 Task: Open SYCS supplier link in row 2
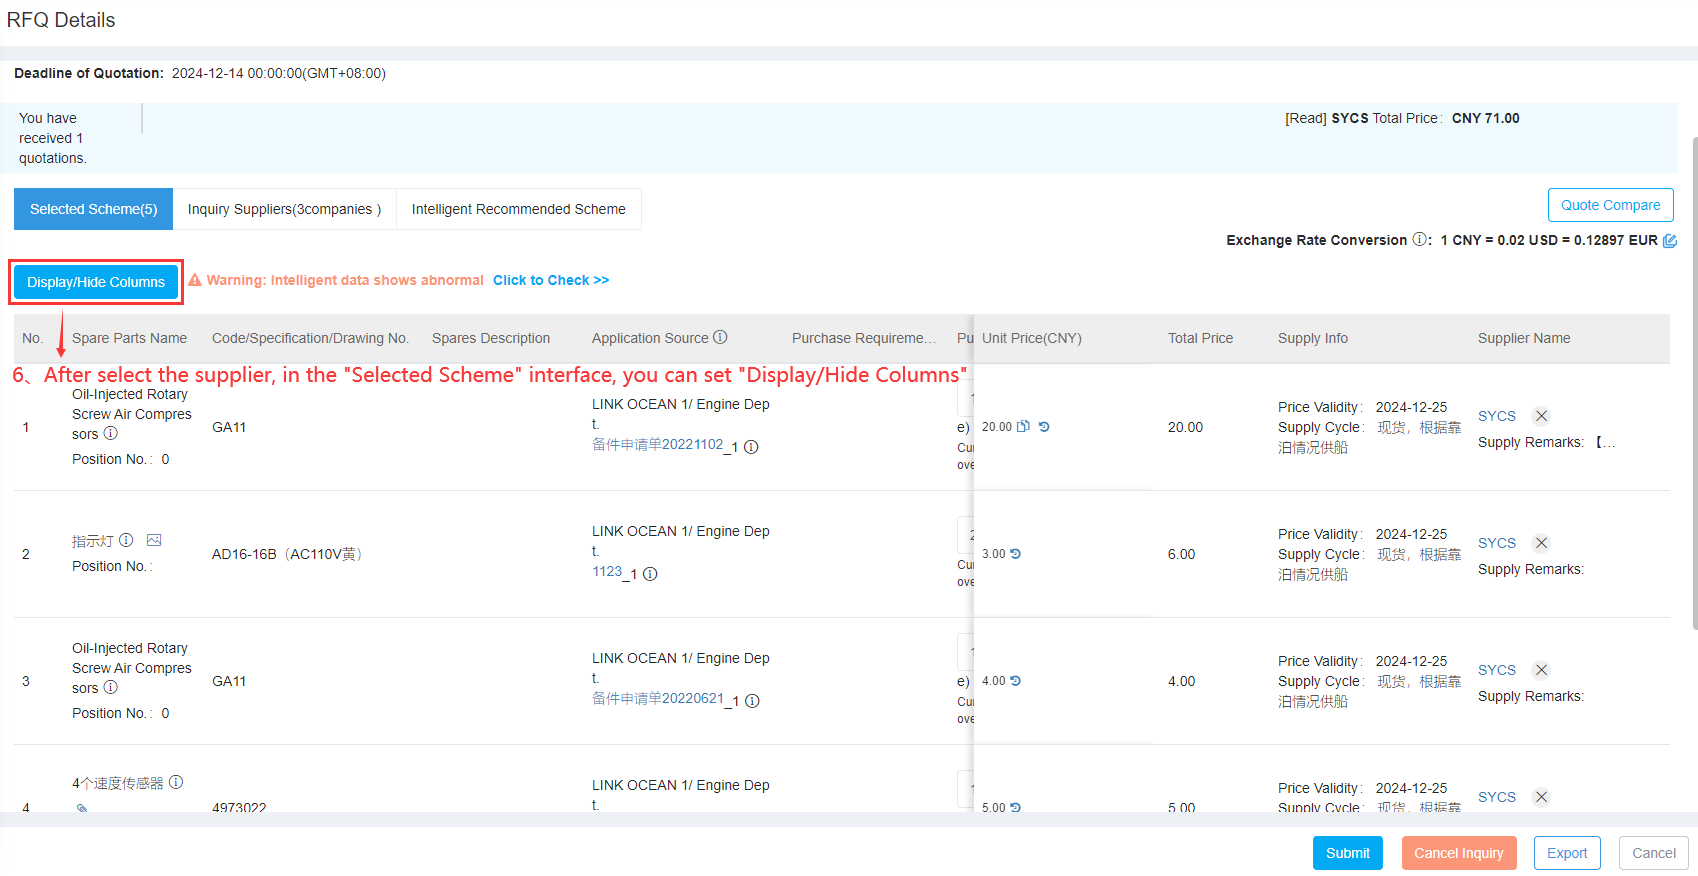tap(1497, 543)
